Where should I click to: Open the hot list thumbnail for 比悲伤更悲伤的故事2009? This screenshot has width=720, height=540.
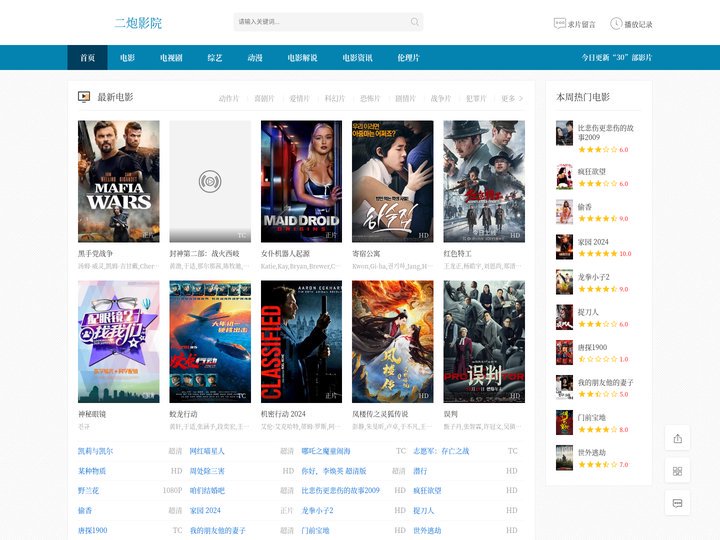[564, 133]
